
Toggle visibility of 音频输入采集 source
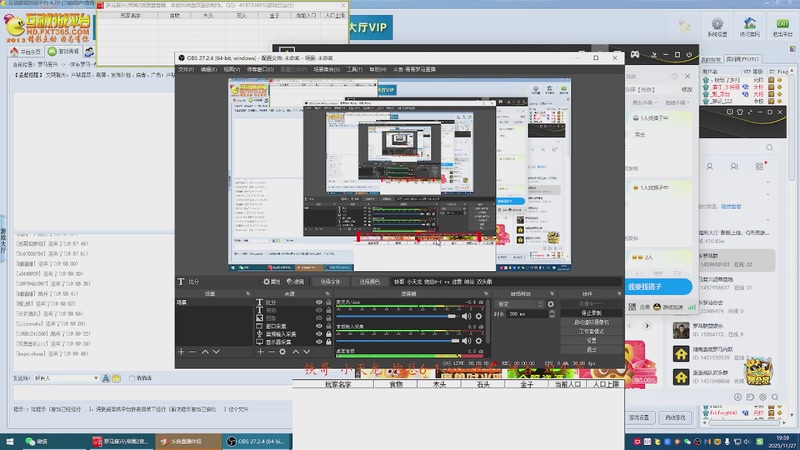point(319,334)
